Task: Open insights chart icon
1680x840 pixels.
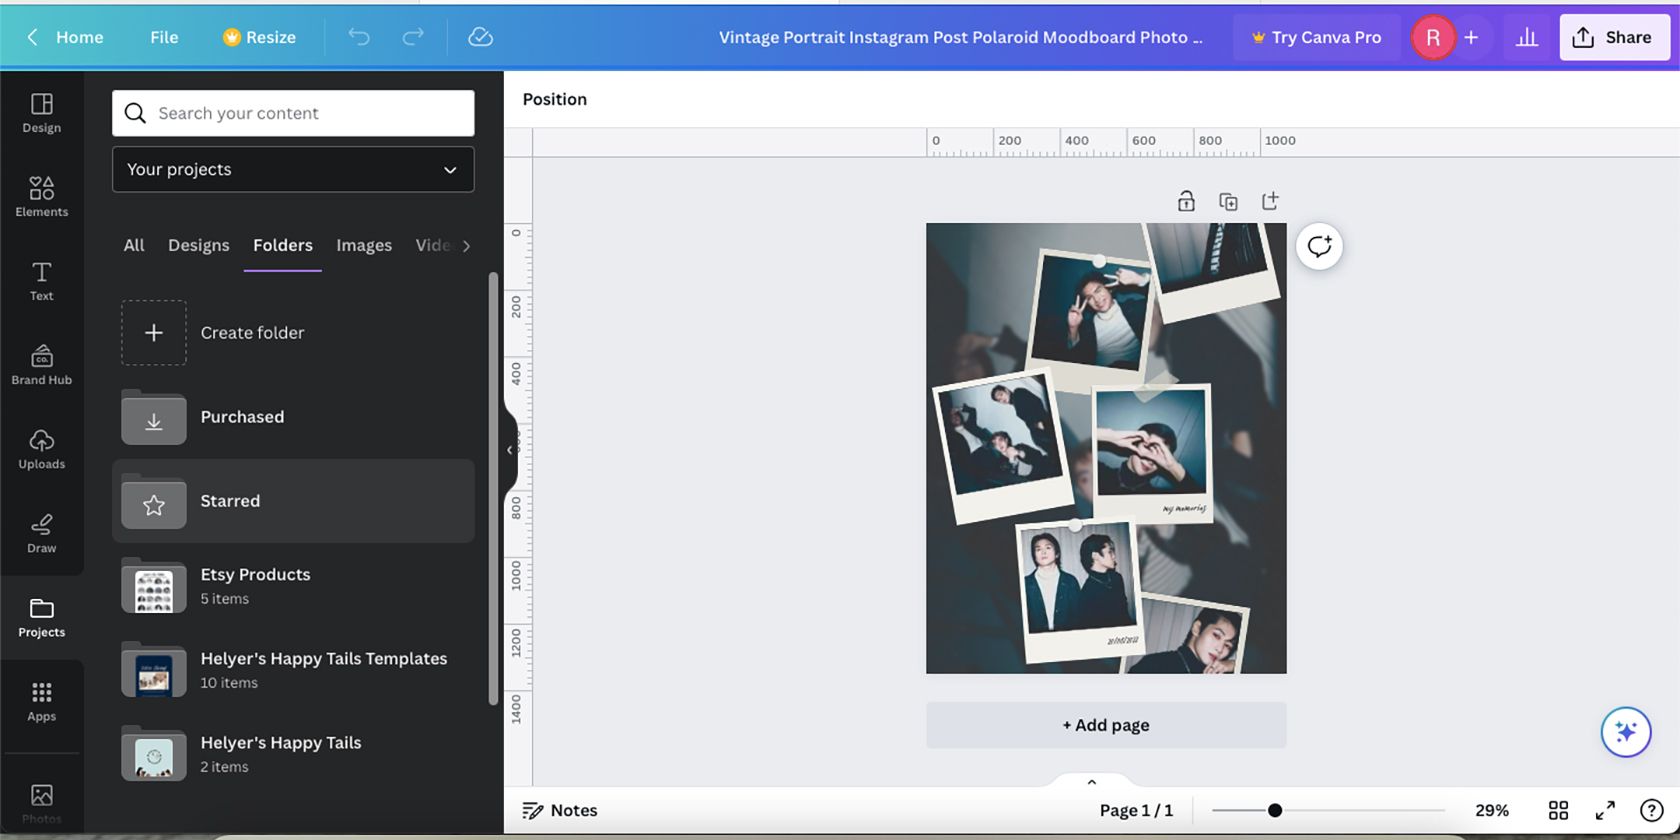Action: point(1527,37)
